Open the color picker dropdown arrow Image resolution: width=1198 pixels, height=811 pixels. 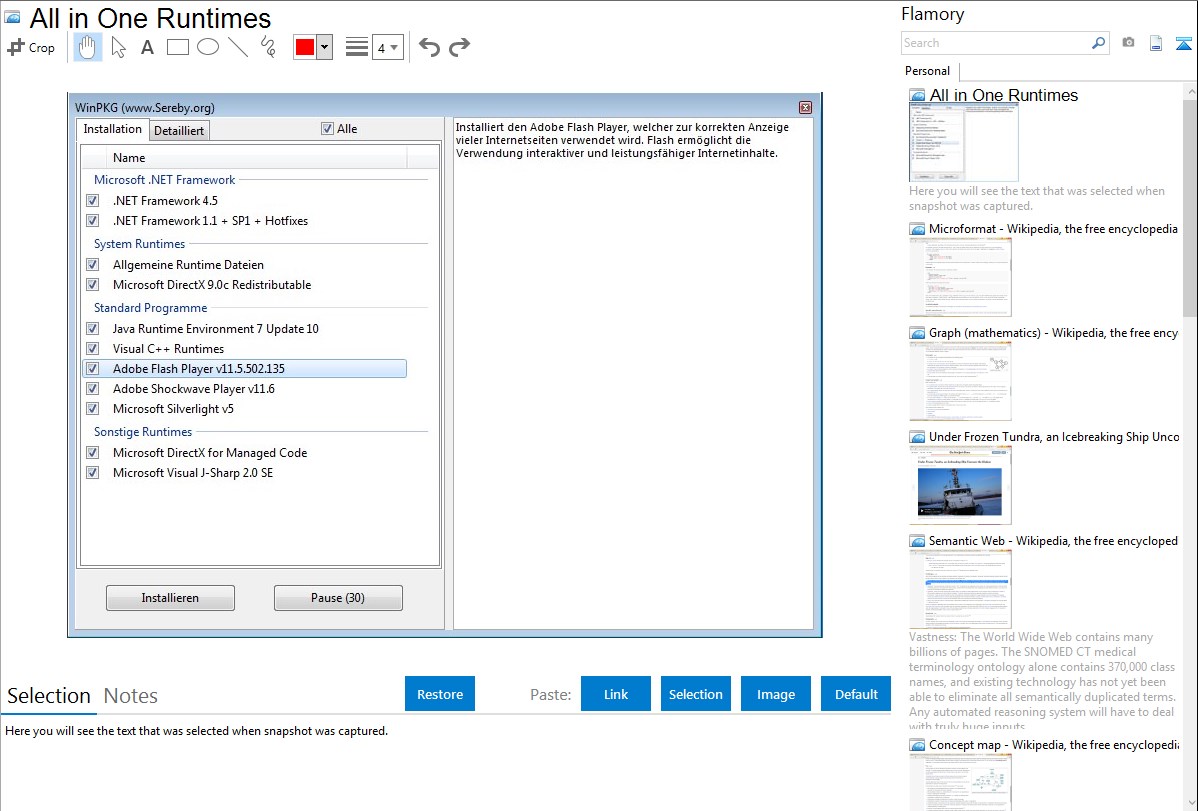325,47
